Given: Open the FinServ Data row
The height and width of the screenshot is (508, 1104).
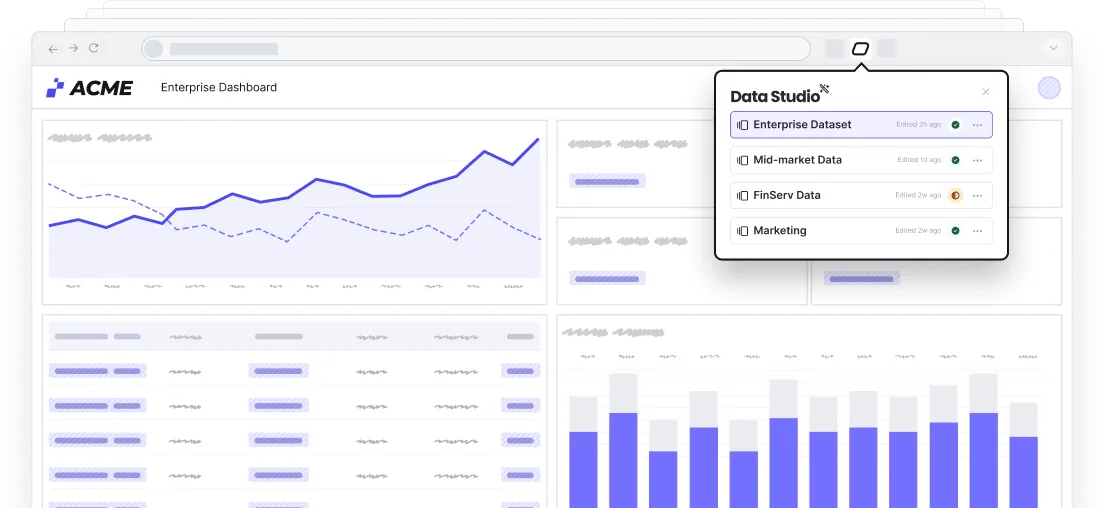Looking at the screenshot, I should pos(861,195).
